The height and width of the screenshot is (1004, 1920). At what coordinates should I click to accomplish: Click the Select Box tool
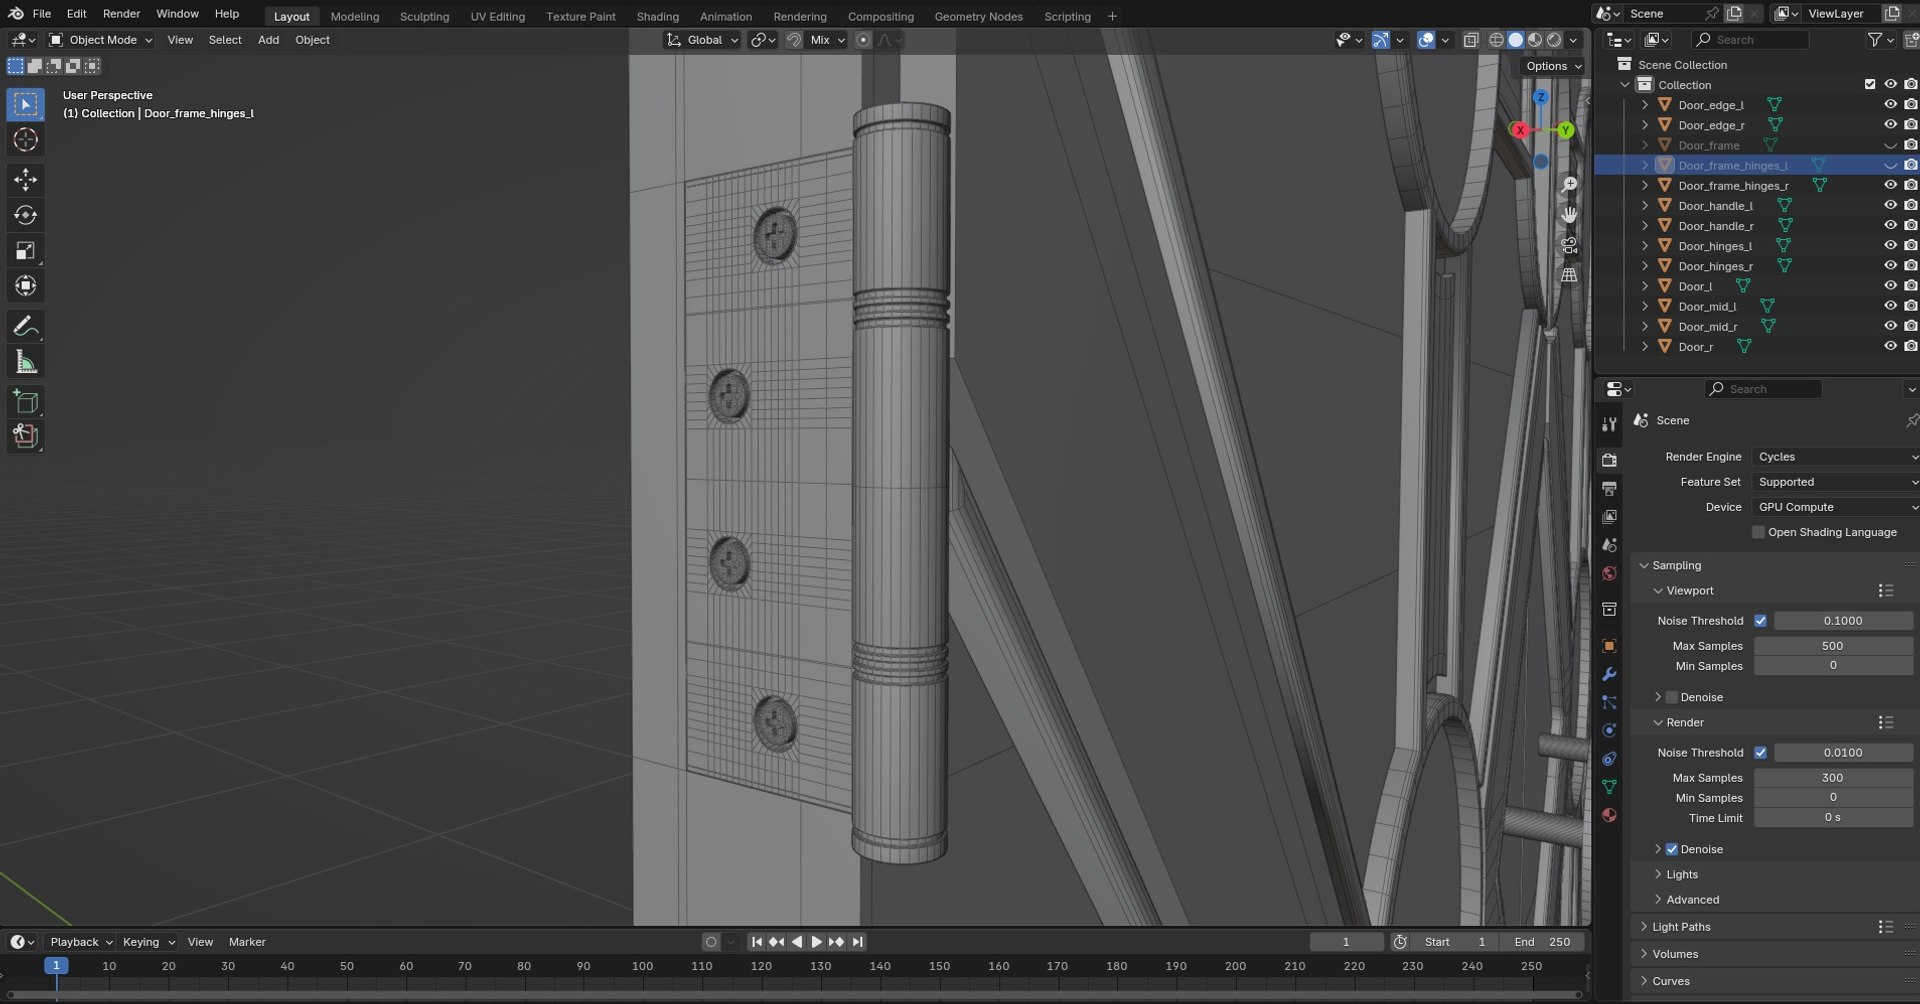coord(26,104)
